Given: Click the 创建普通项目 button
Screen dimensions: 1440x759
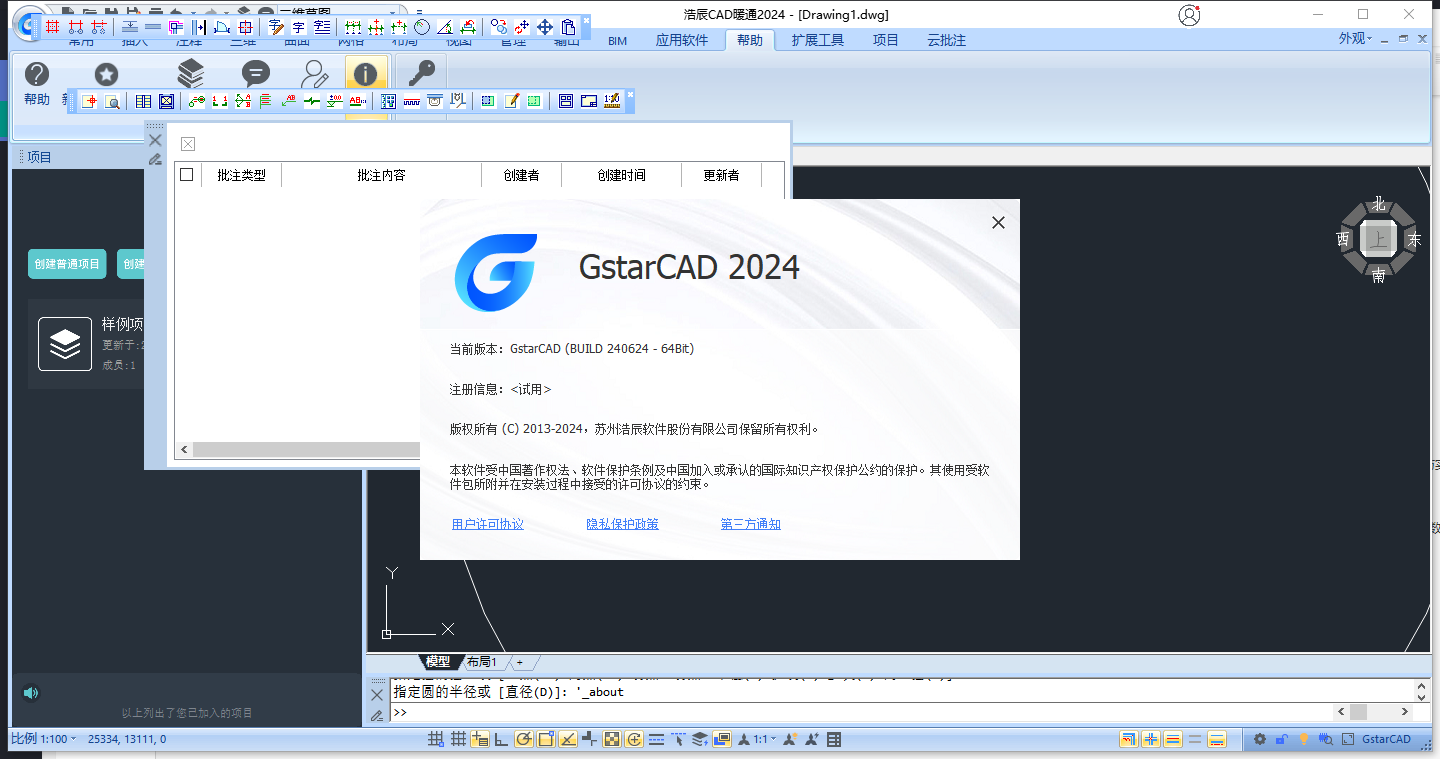Looking at the screenshot, I should [x=67, y=264].
